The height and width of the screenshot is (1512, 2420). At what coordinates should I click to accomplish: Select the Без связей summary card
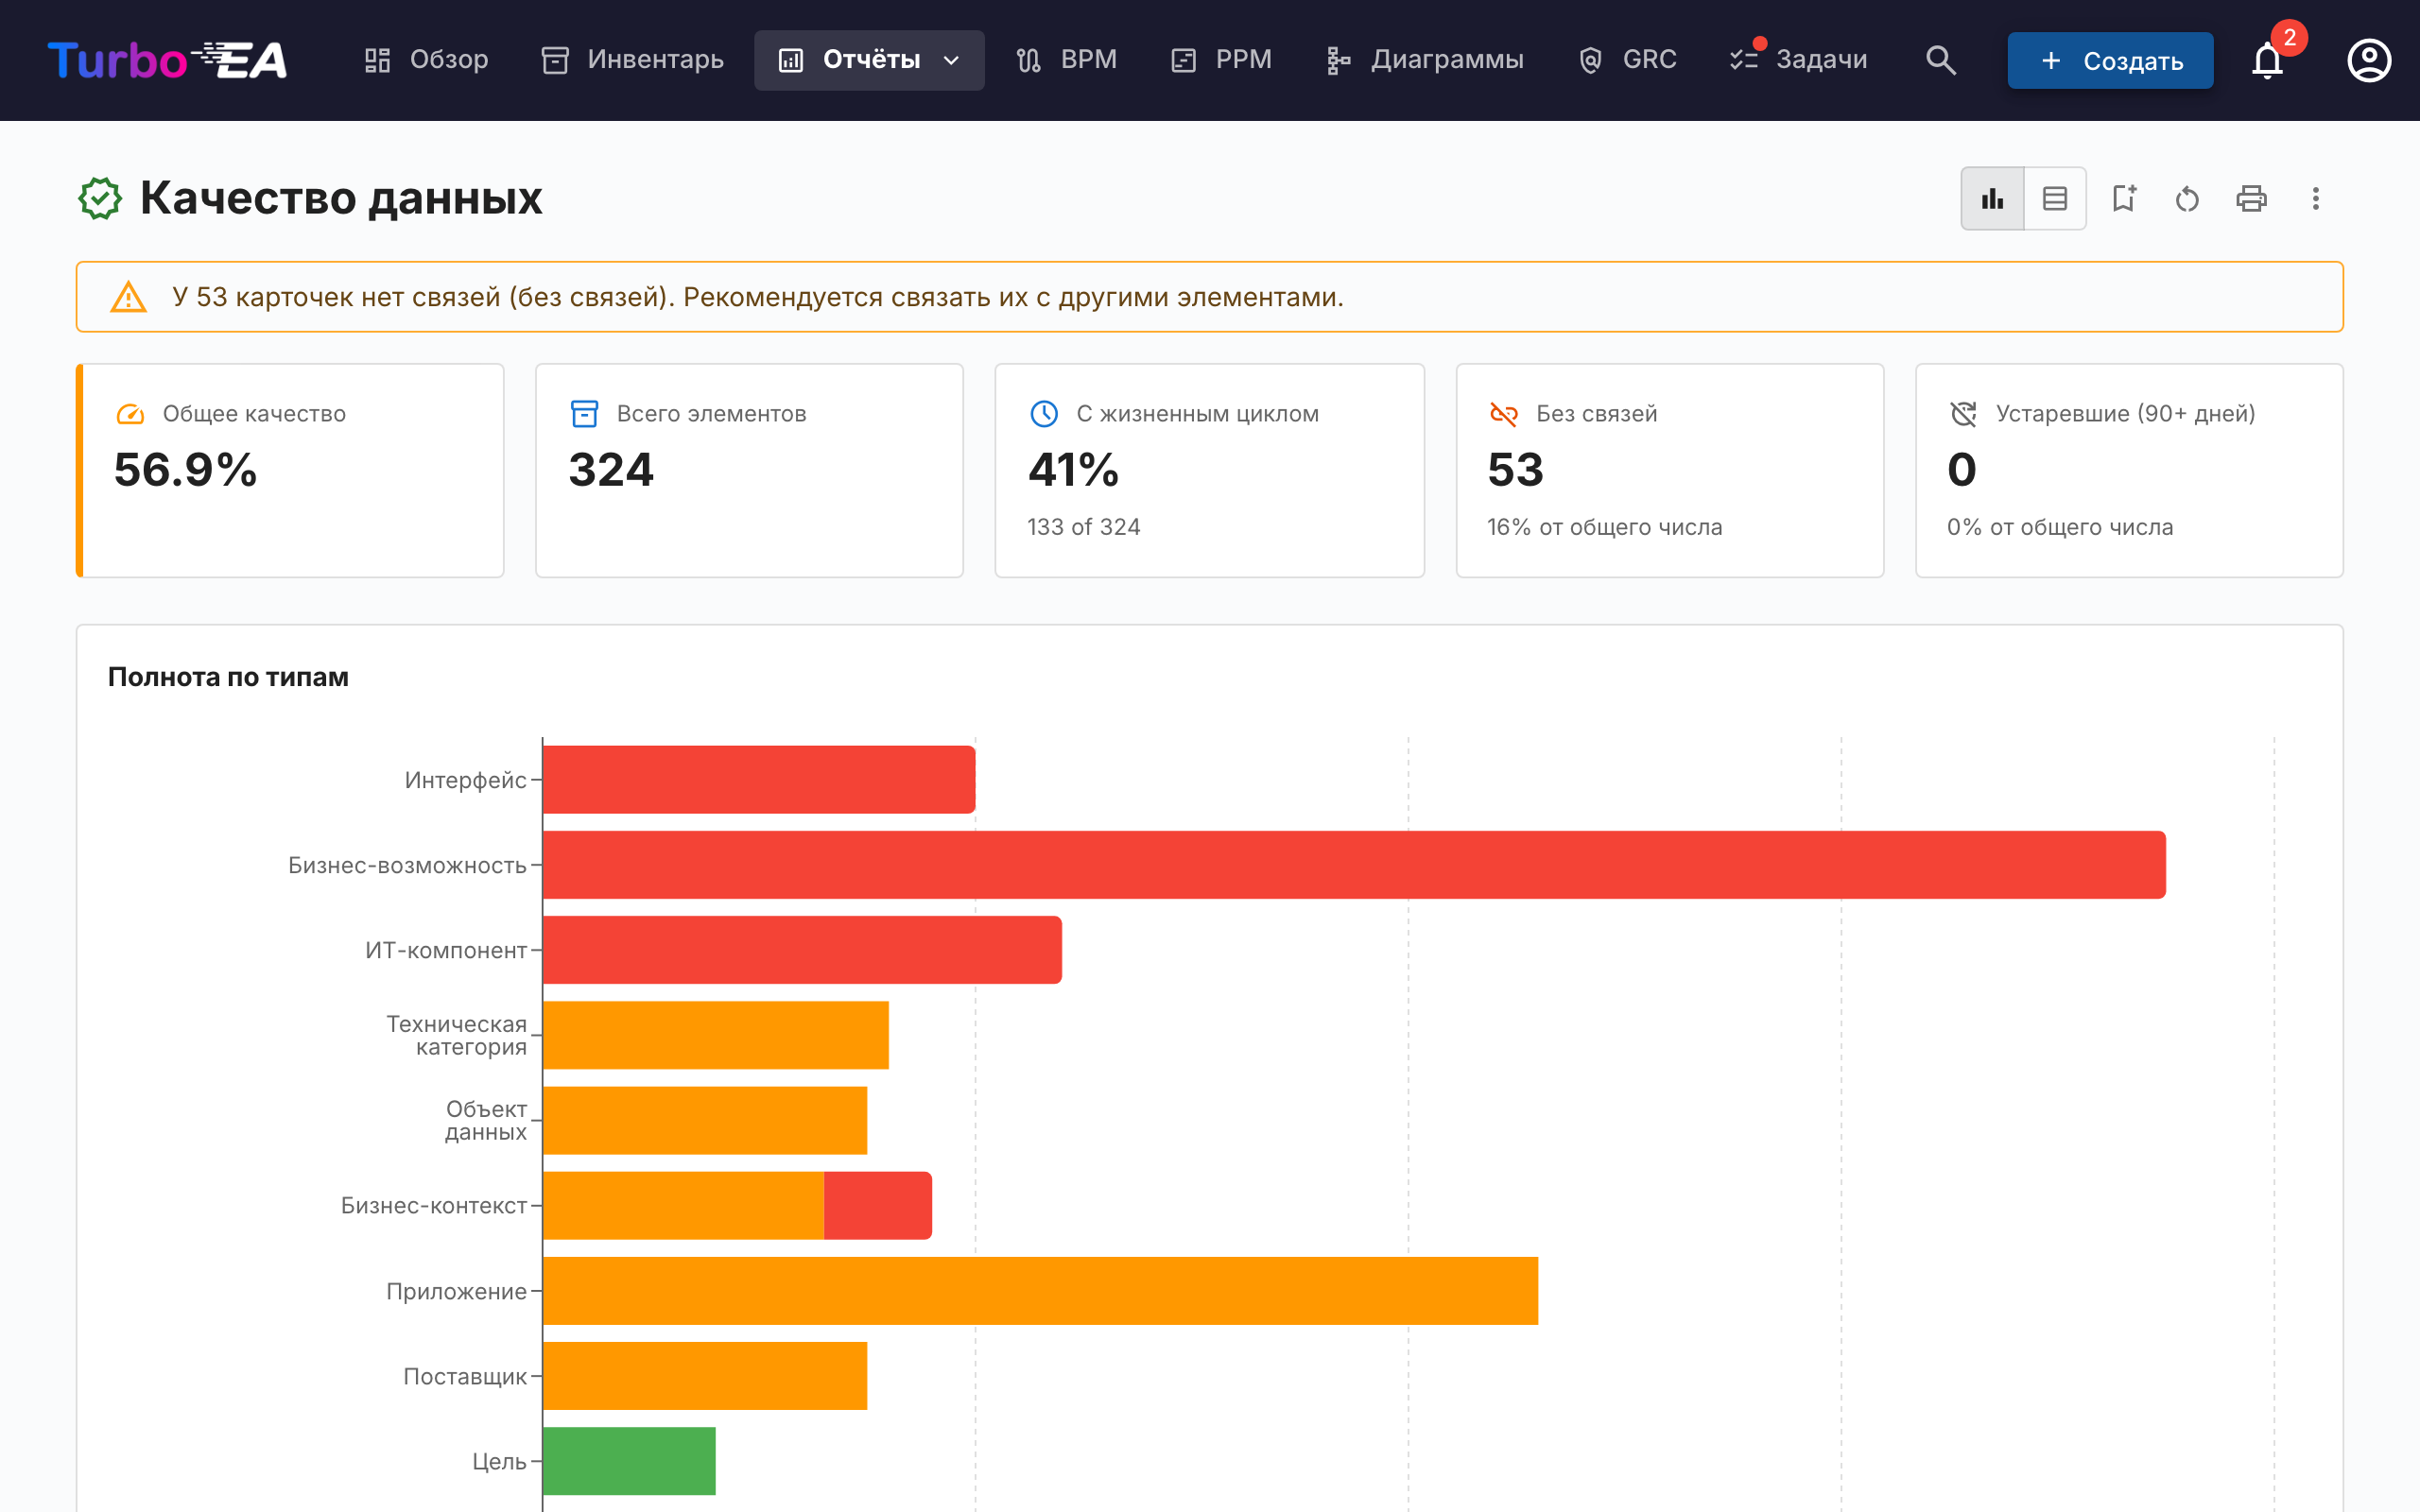point(1670,470)
